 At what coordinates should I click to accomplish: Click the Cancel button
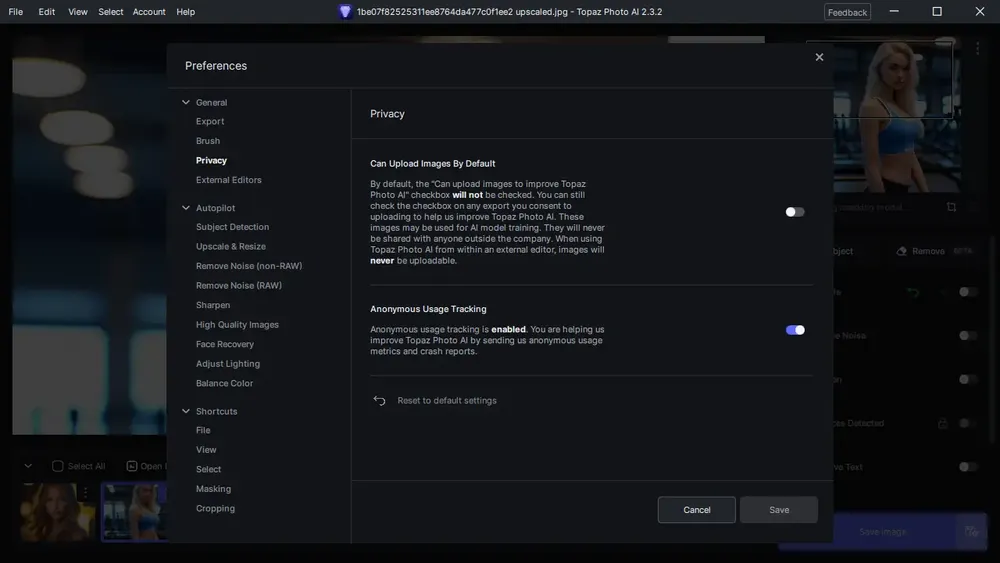click(696, 509)
